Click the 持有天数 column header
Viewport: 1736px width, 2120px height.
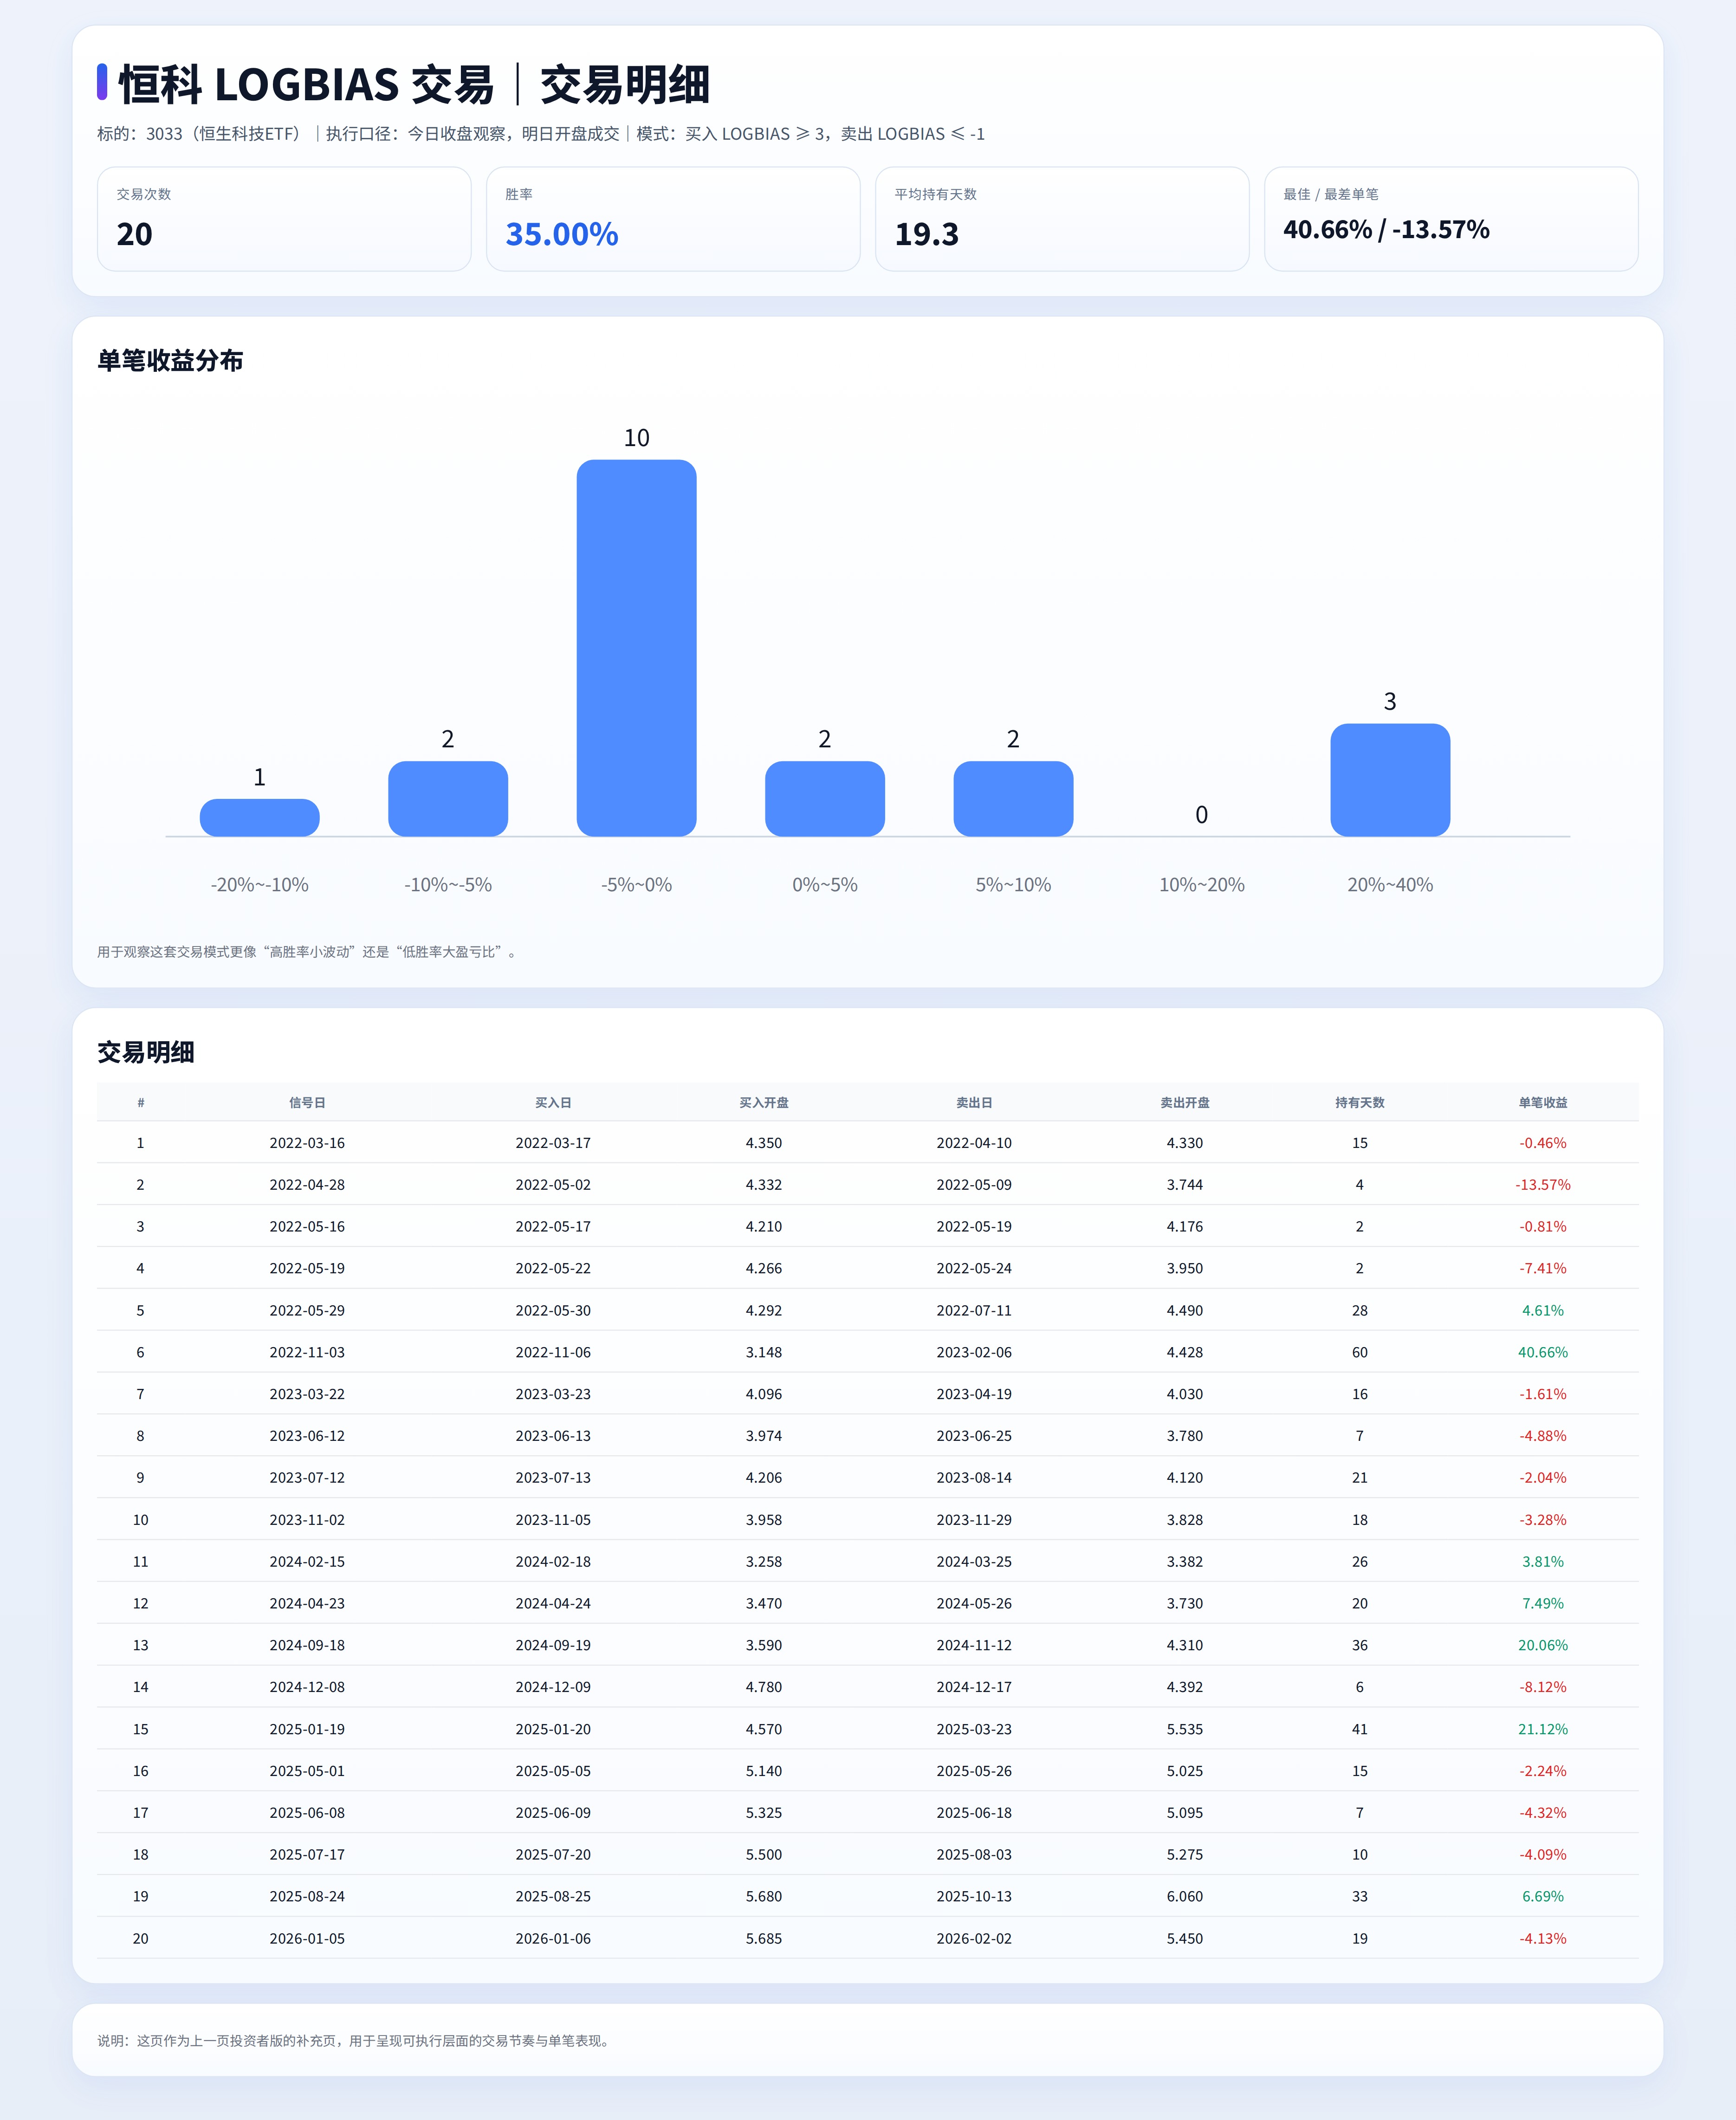tap(1359, 1102)
